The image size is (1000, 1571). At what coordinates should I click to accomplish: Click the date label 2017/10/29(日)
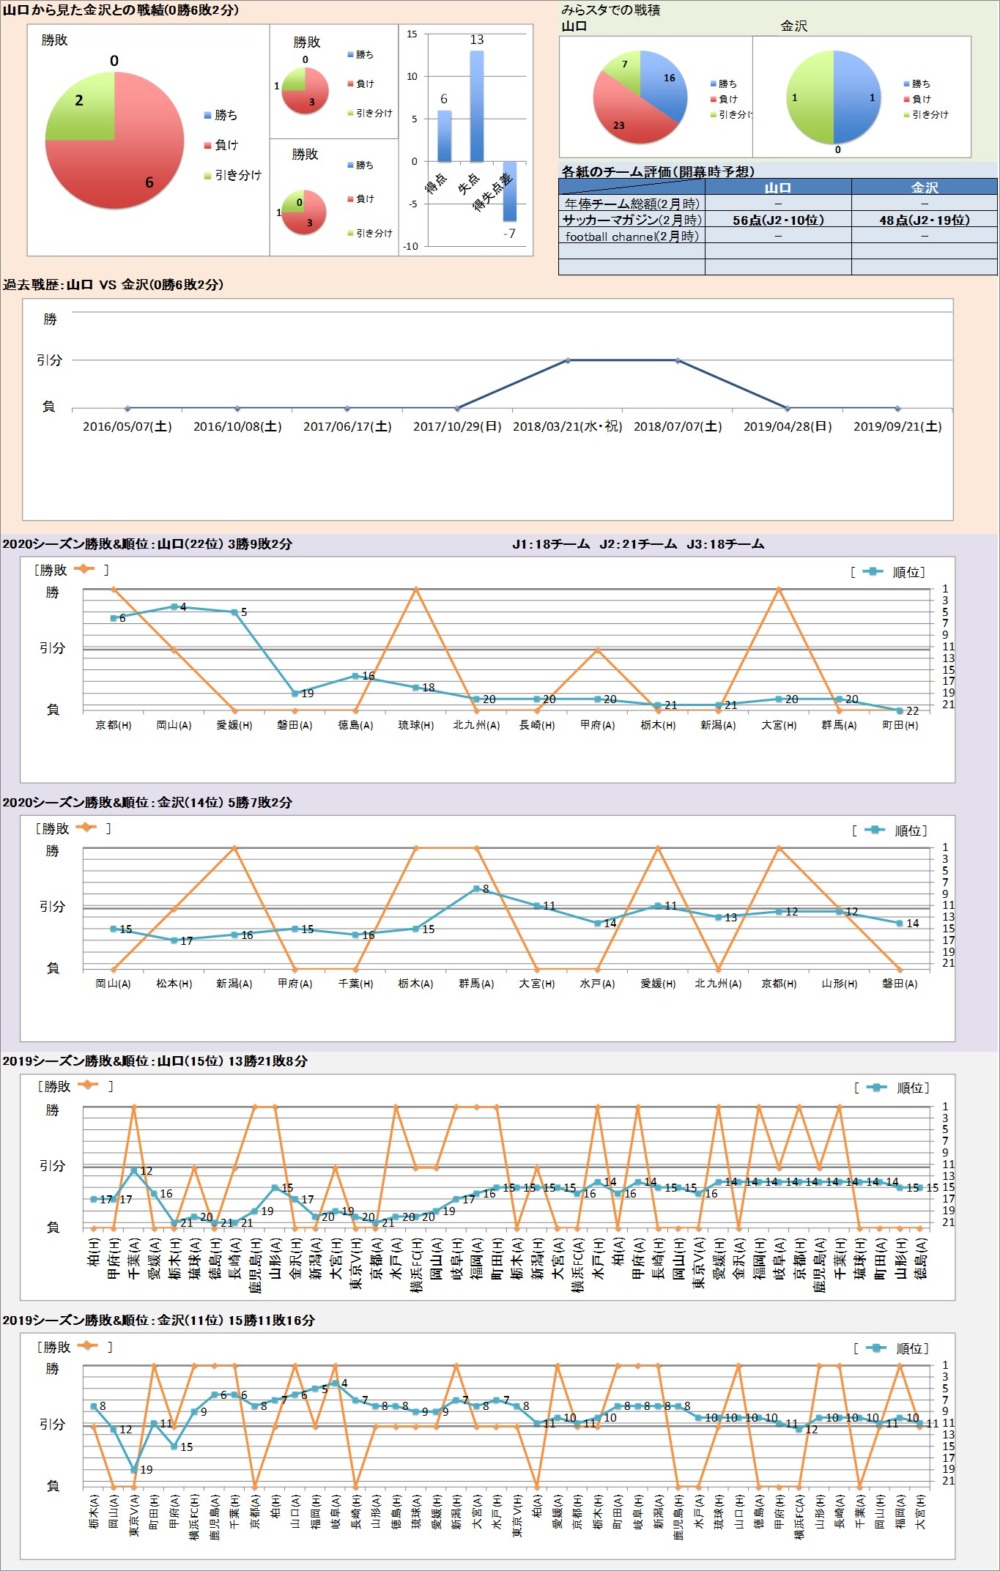coord(457,426)
